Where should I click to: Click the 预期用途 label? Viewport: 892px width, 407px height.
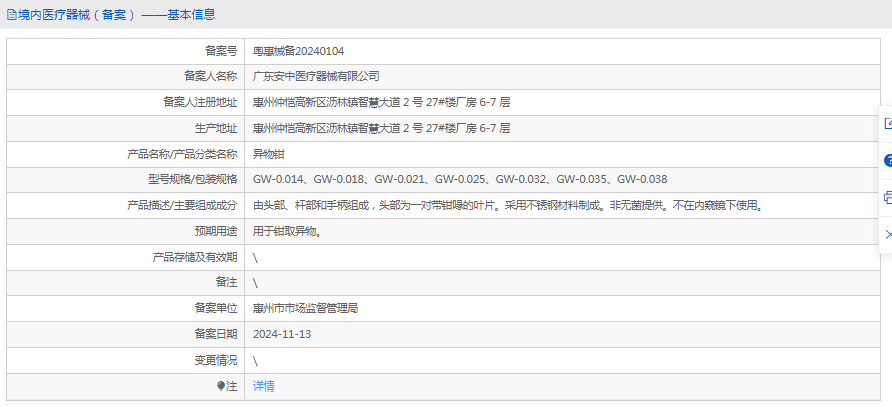point(216,232)
